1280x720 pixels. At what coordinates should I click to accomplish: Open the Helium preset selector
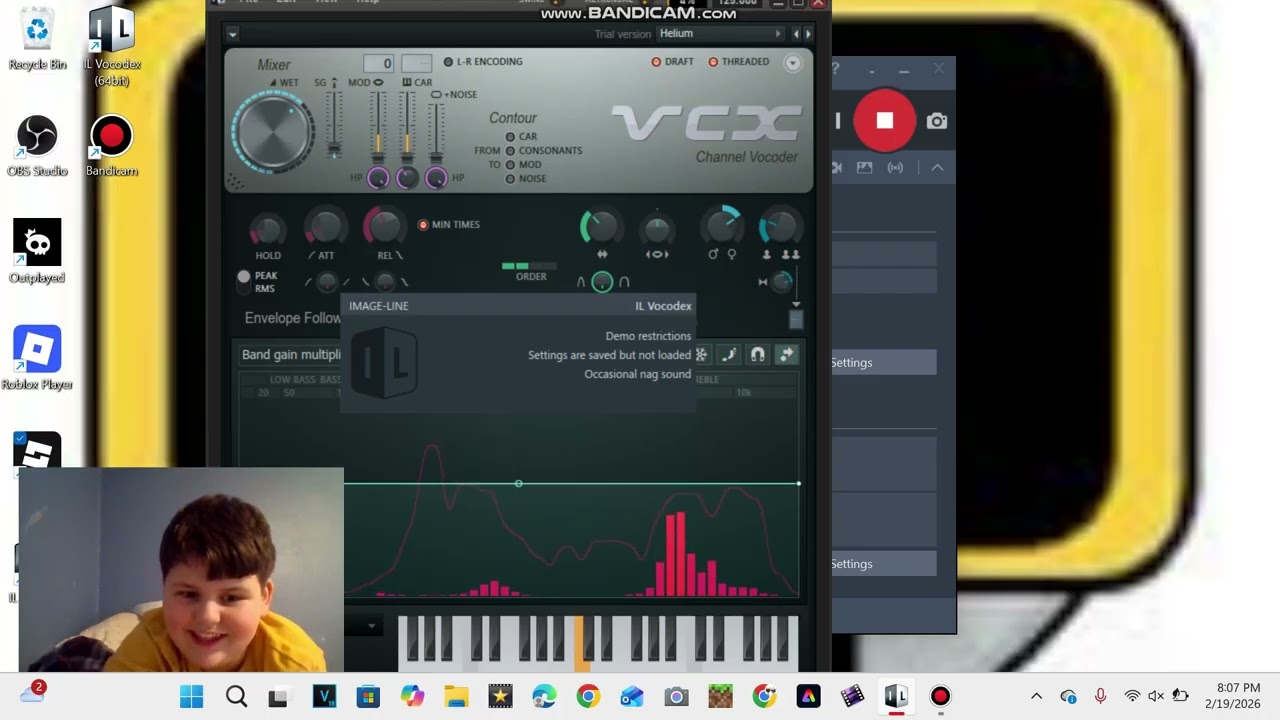[722, 34]
